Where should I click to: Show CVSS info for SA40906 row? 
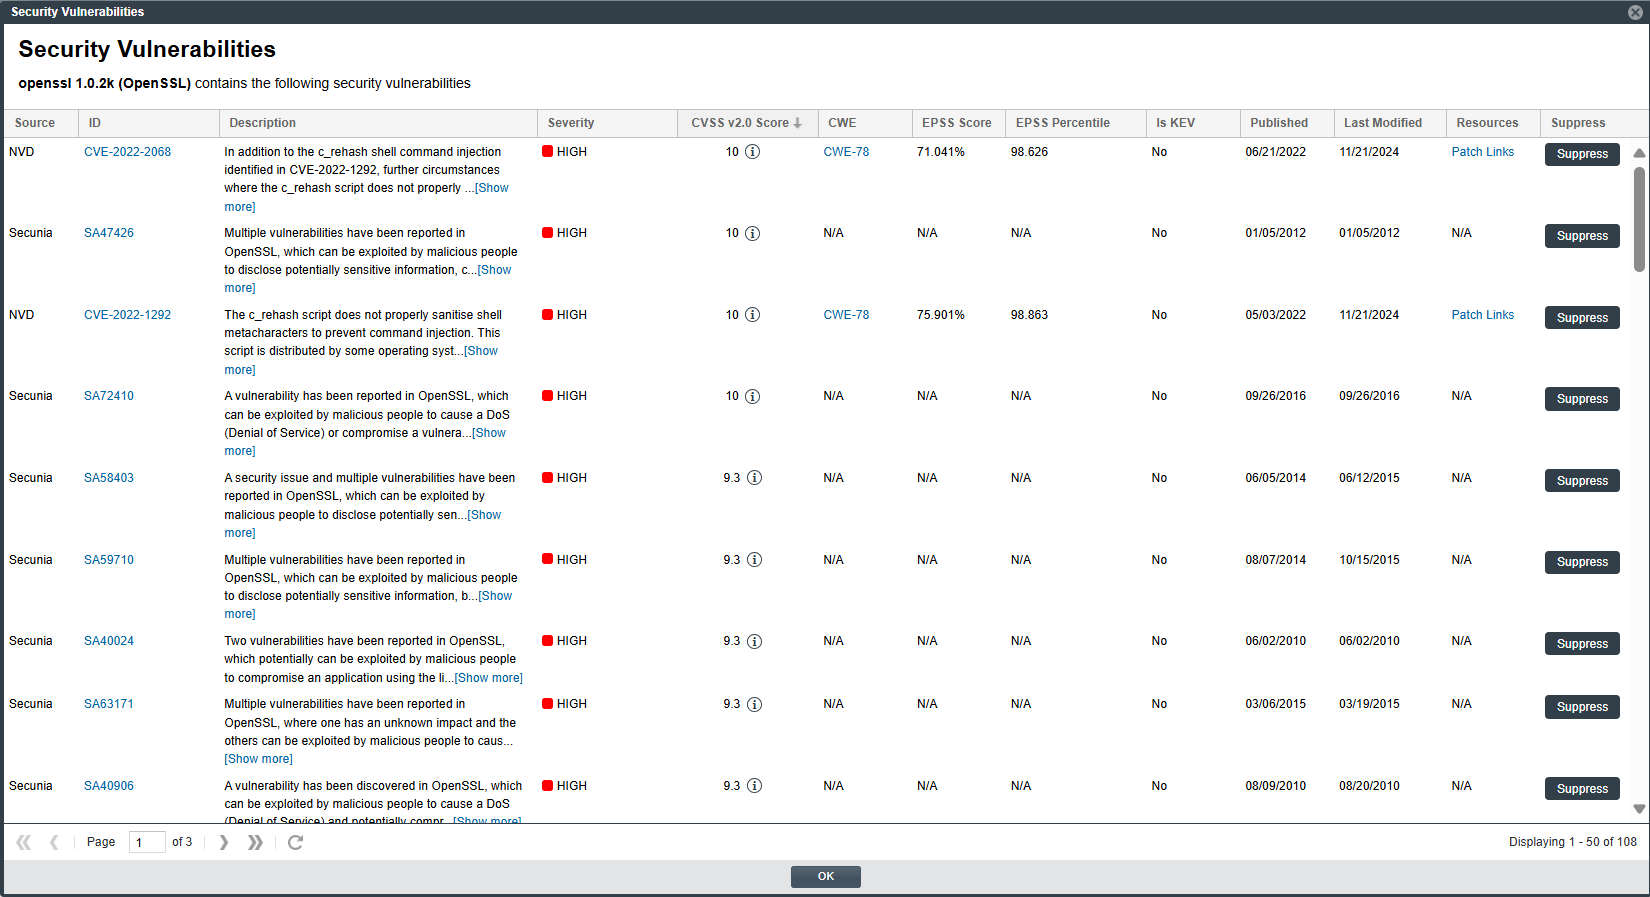pyautogui.click(x=754, y=786)
